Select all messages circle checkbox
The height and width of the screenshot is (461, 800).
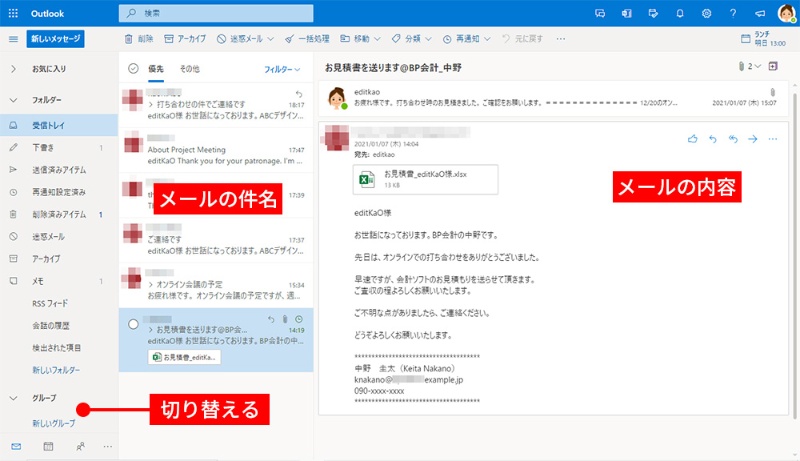point(133,68)
